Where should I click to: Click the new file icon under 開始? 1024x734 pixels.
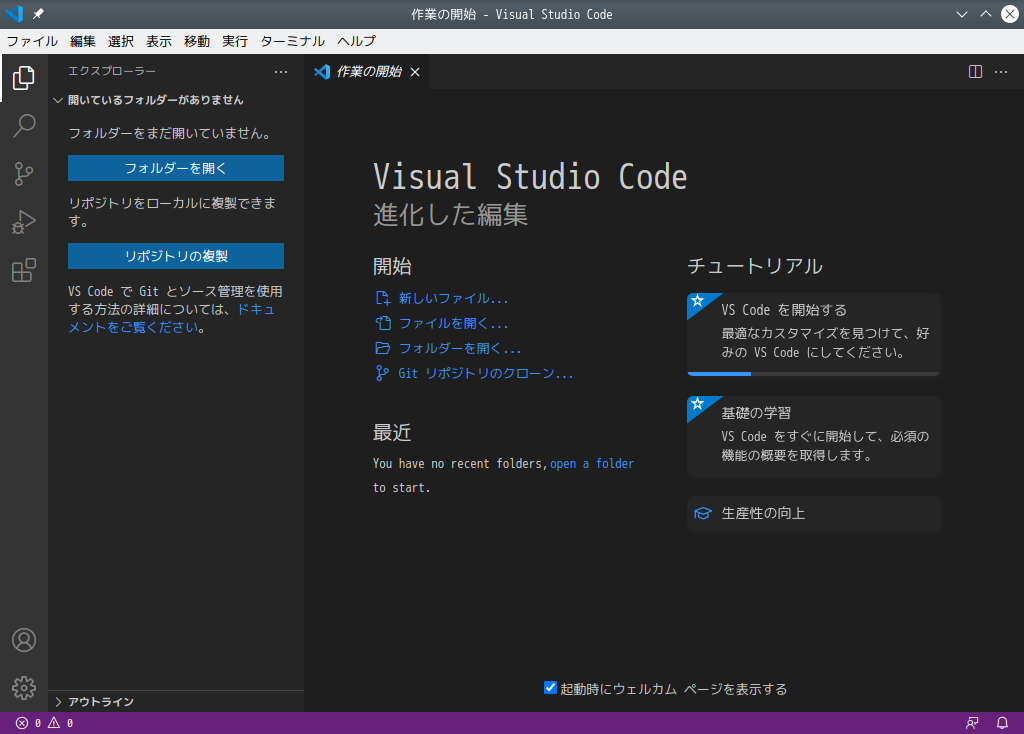pyautogui.click(x=383, y=298)
